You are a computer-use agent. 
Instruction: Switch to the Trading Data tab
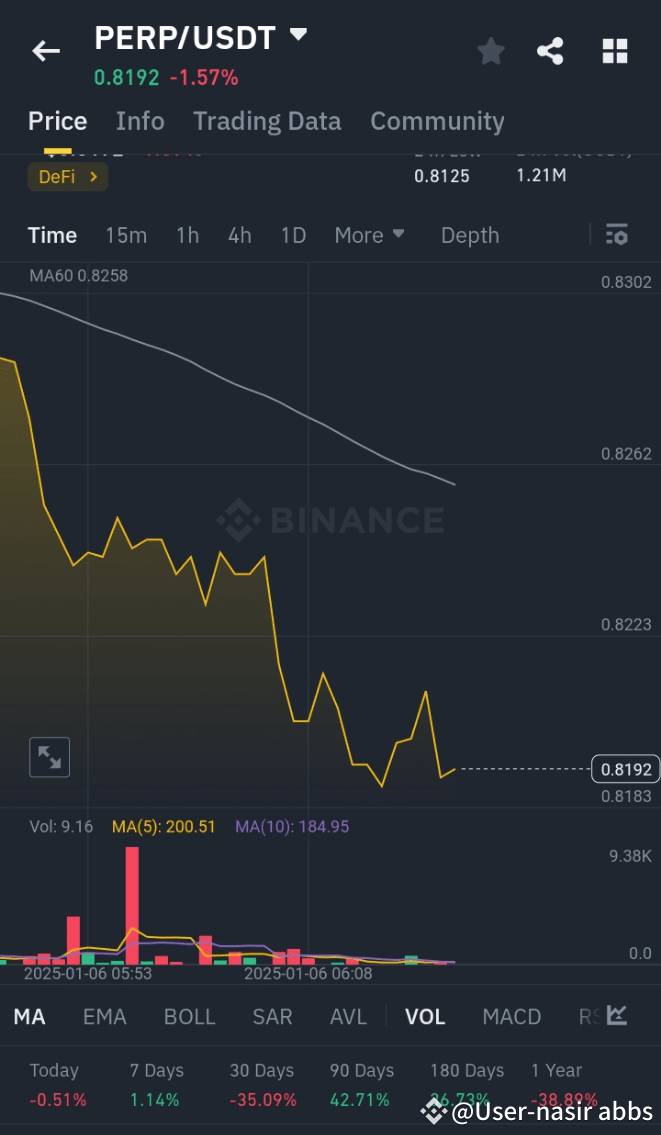(266, 121)
